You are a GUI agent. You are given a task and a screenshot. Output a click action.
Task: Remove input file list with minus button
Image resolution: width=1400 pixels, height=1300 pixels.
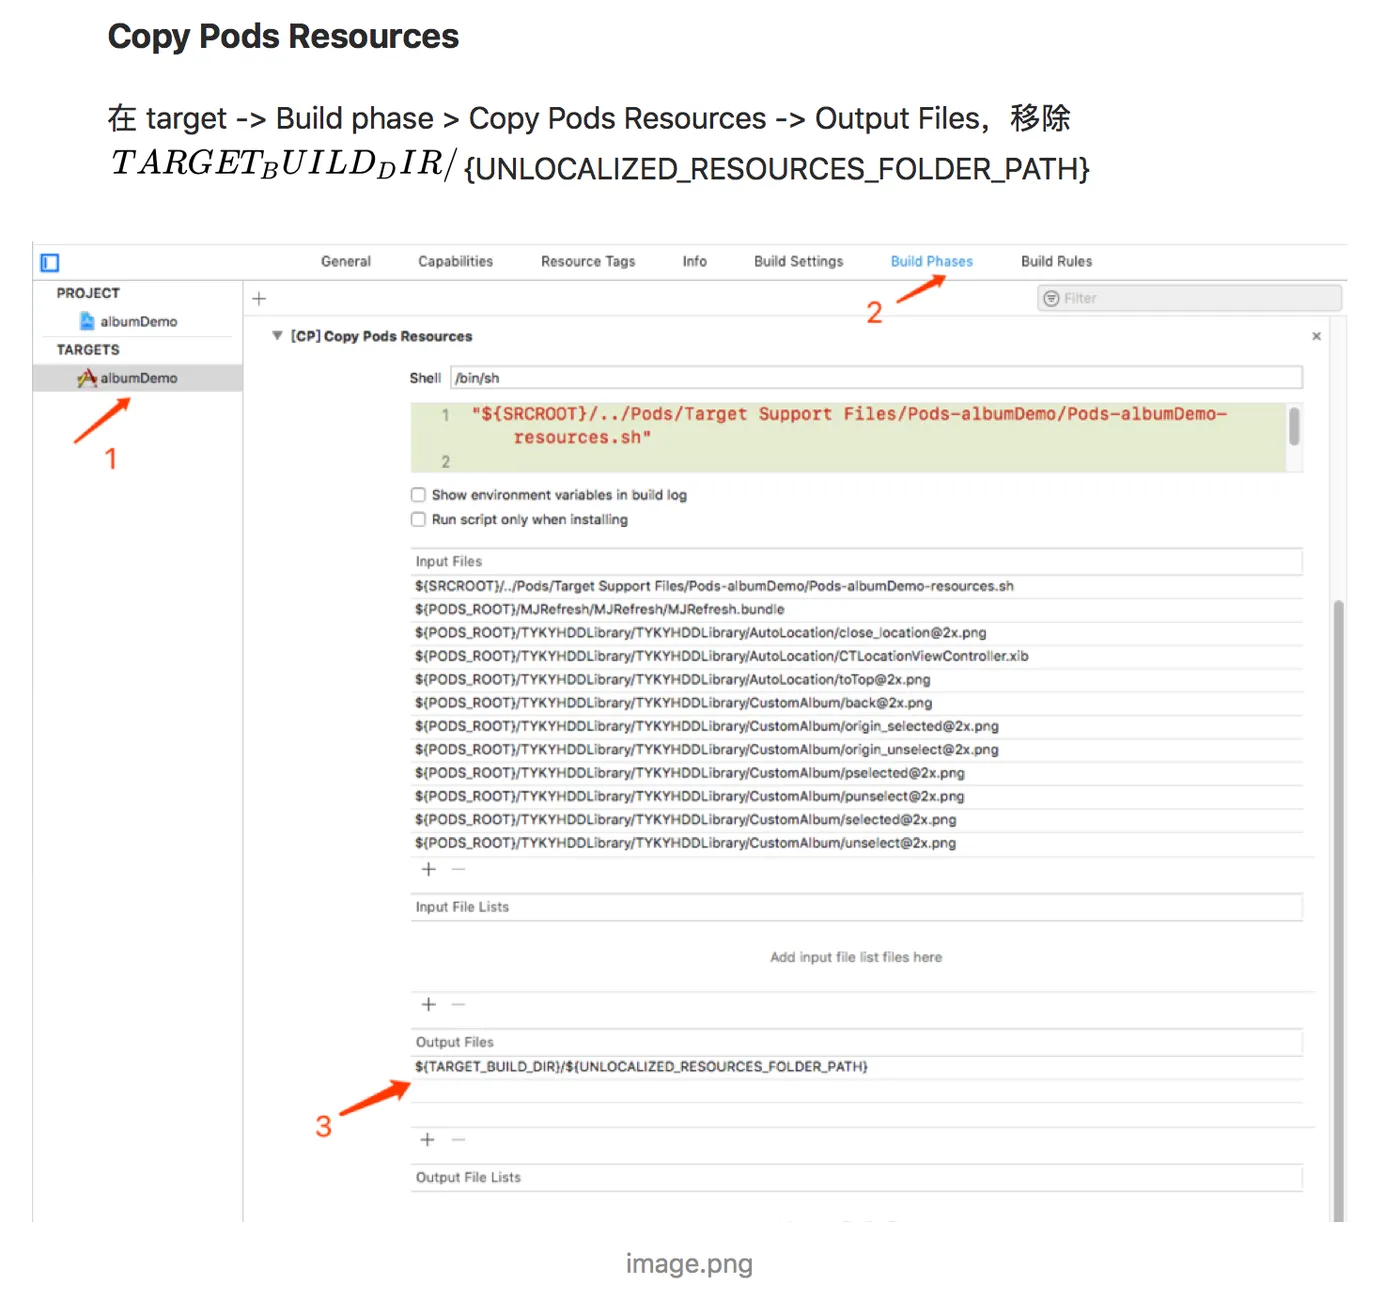tap(459, 1005)
